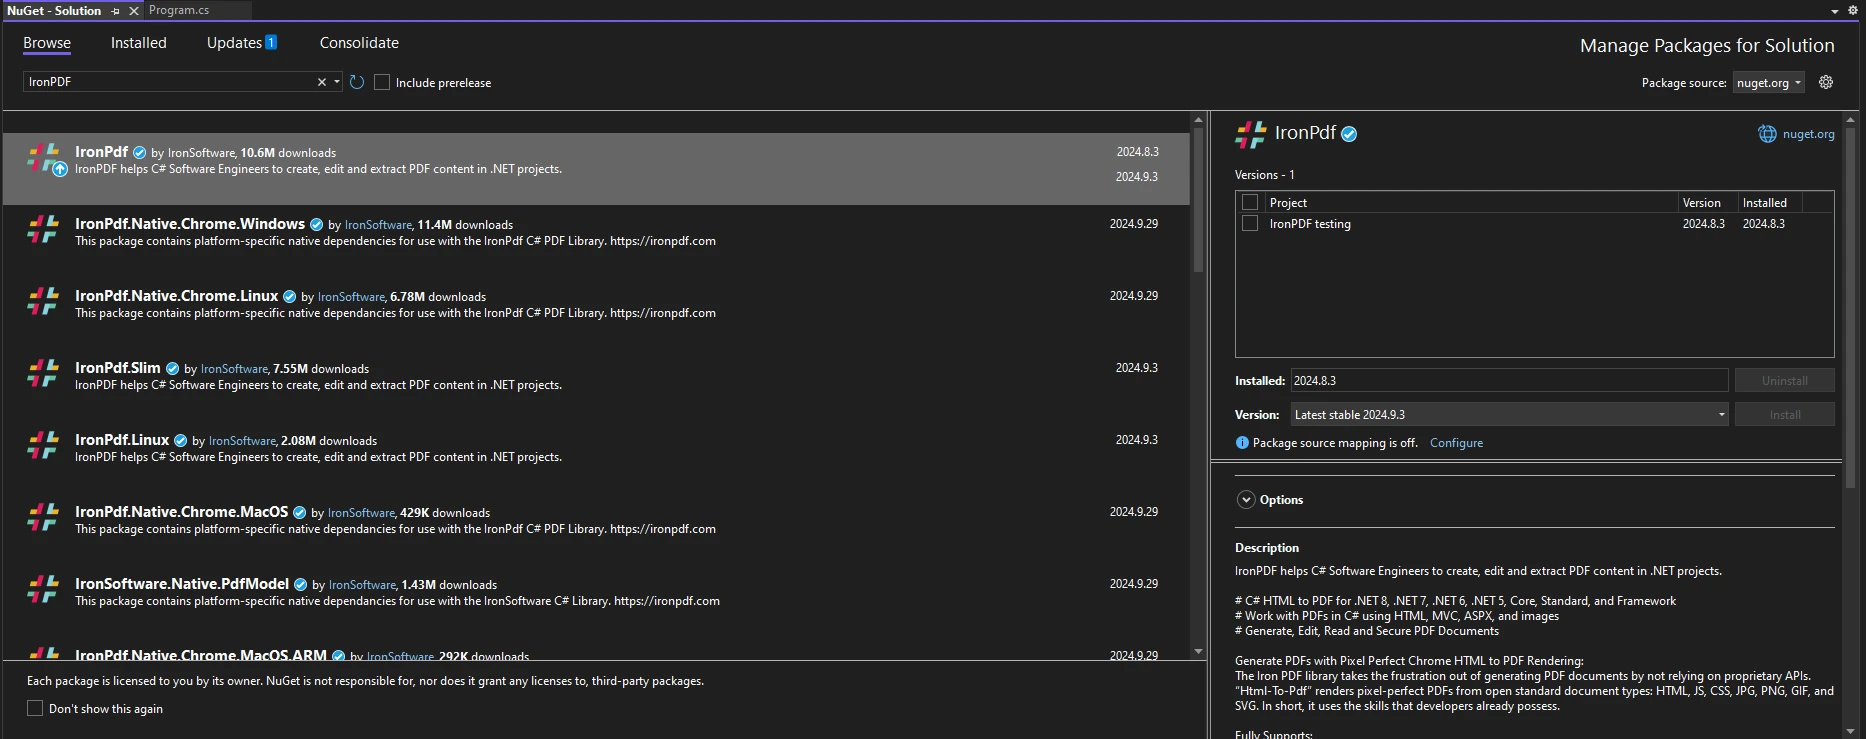1866x739 pixels.
Task: Click the IronPdf.Linux package icon
Action: pos(43,445)
